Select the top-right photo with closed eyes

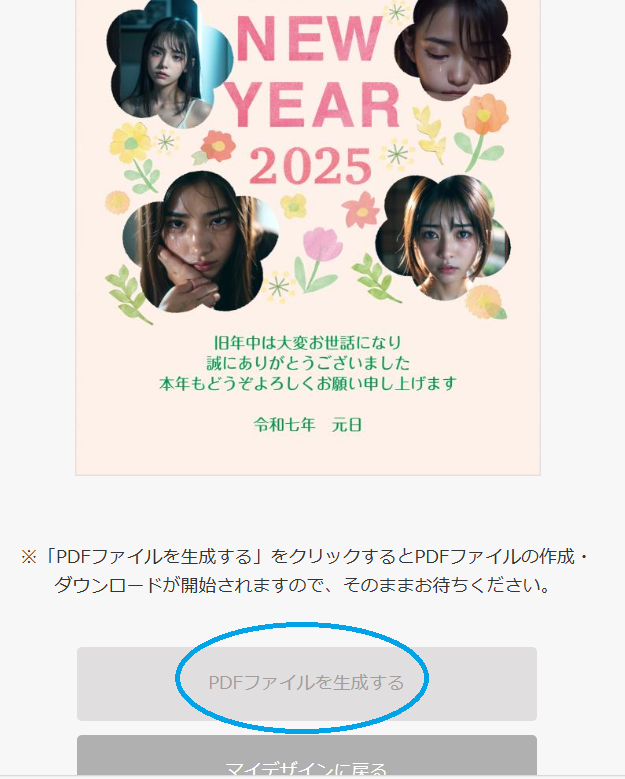click(452, 47)
